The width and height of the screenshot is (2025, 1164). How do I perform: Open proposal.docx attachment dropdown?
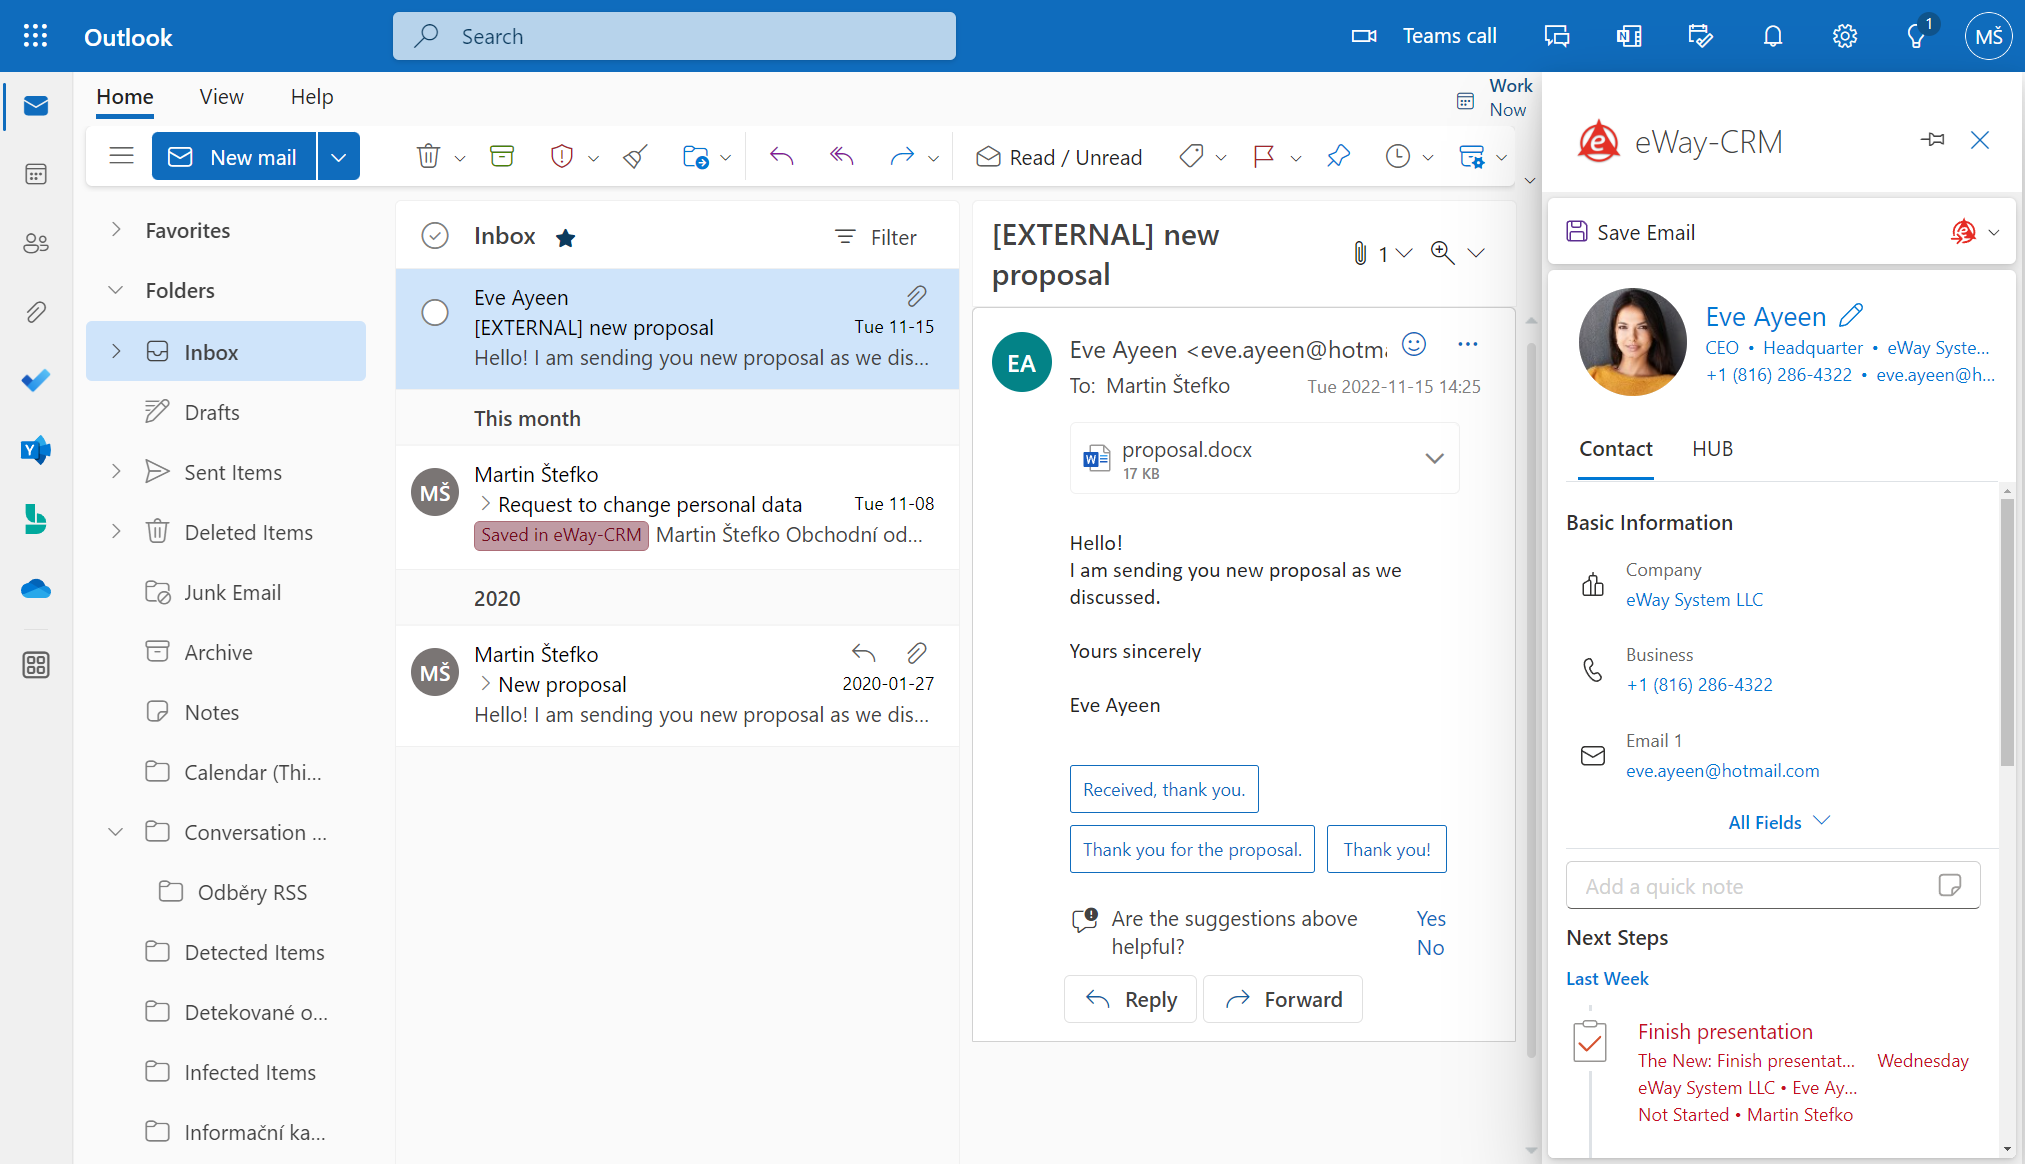pos(1434,459)
